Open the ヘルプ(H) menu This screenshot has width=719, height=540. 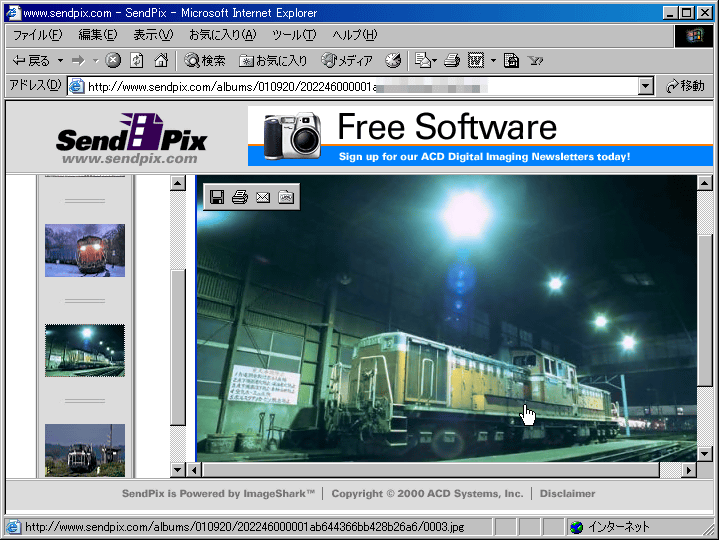point(354,35)
